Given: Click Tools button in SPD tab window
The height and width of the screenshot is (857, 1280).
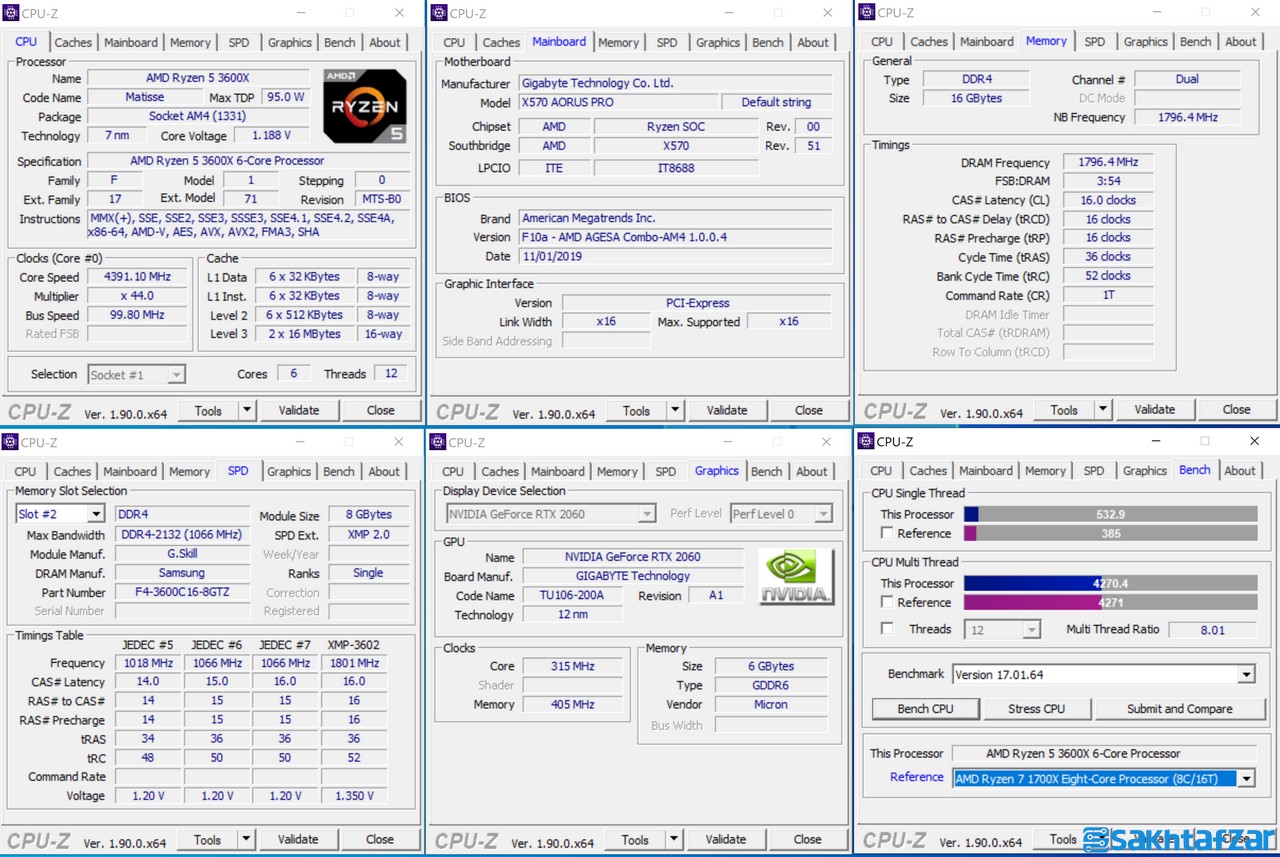Looking at the screenshot, I should click(x=208, y=839).
